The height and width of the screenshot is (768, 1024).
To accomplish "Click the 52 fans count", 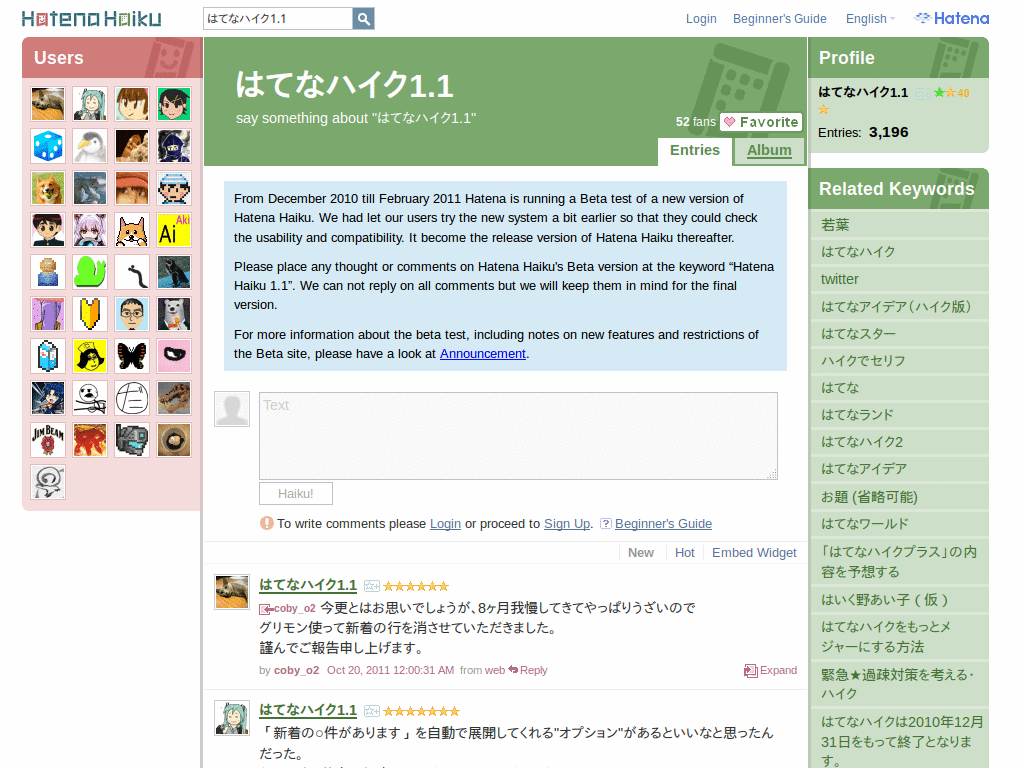I will 696,122.
